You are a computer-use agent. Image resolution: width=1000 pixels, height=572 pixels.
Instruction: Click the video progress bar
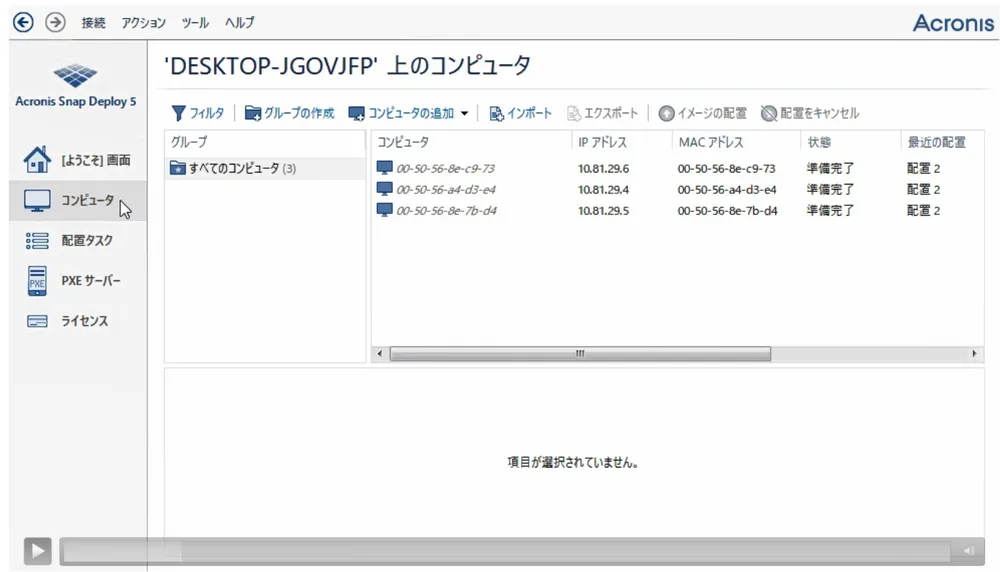(506, 551)
